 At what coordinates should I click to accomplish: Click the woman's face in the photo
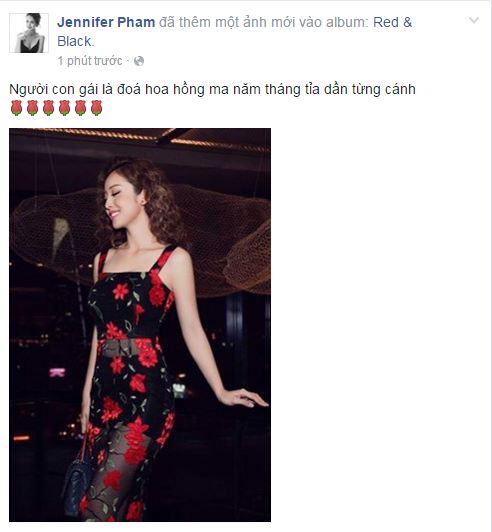[115, 201]
